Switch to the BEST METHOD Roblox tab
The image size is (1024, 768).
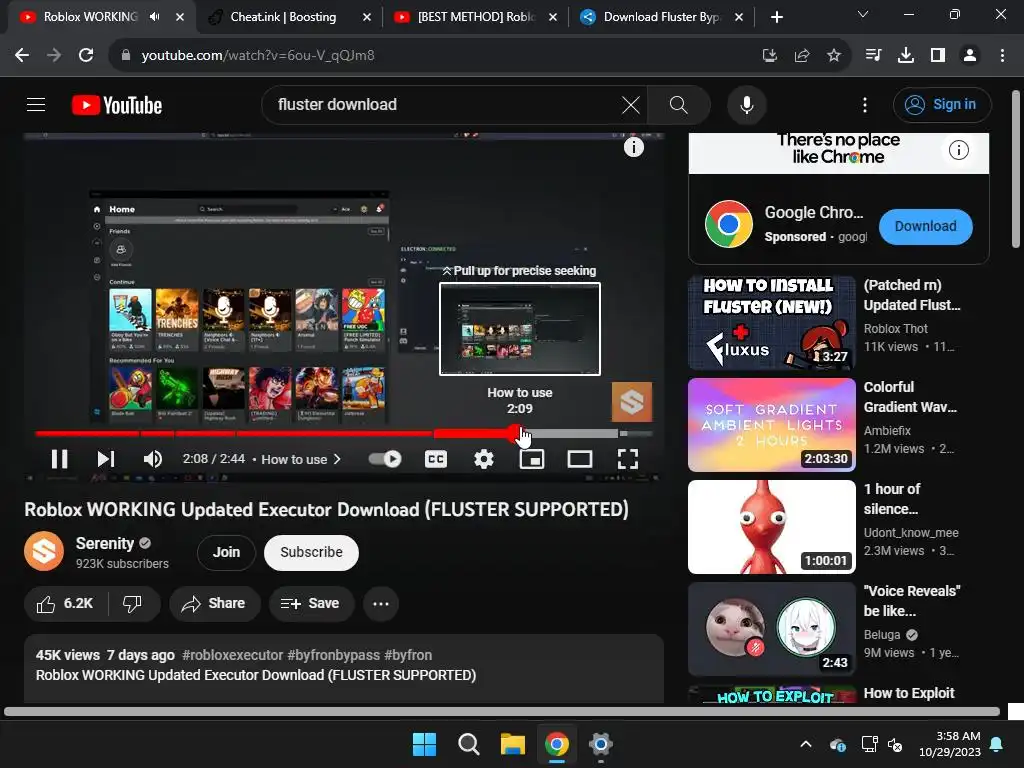pyautogui.click(x=476, y=17)
